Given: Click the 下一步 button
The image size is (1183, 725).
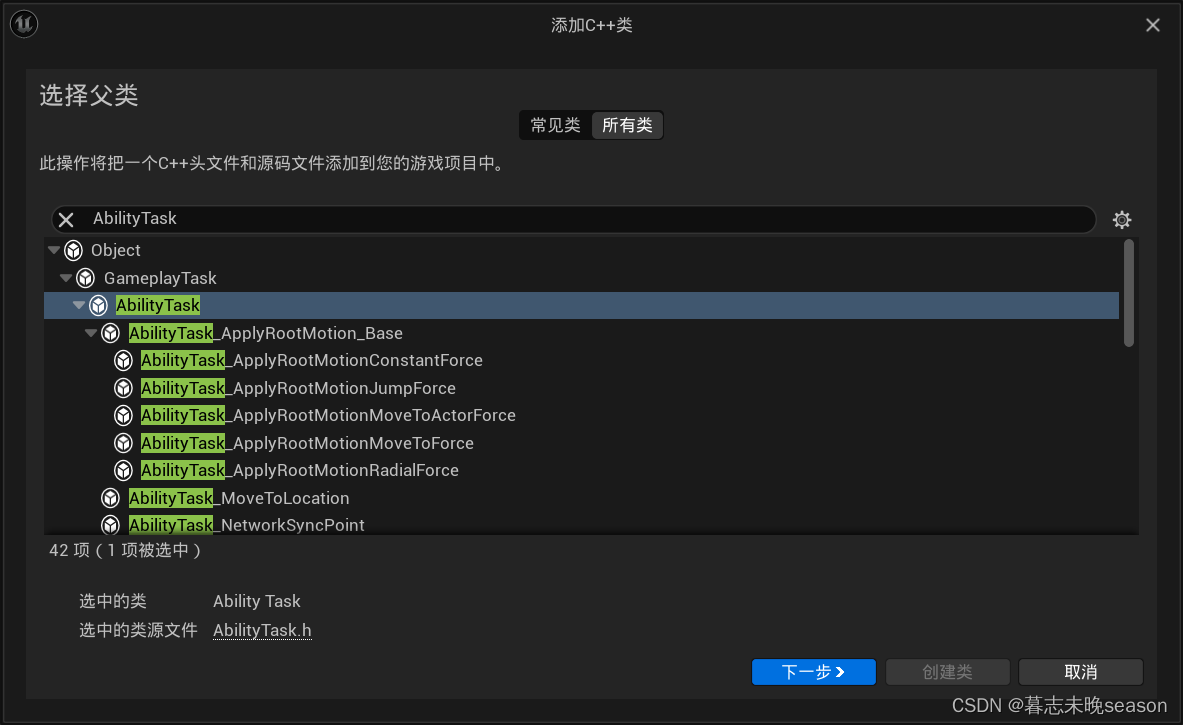Looking at the screenshot, I should pyautogui.click(x=813, y=672).
